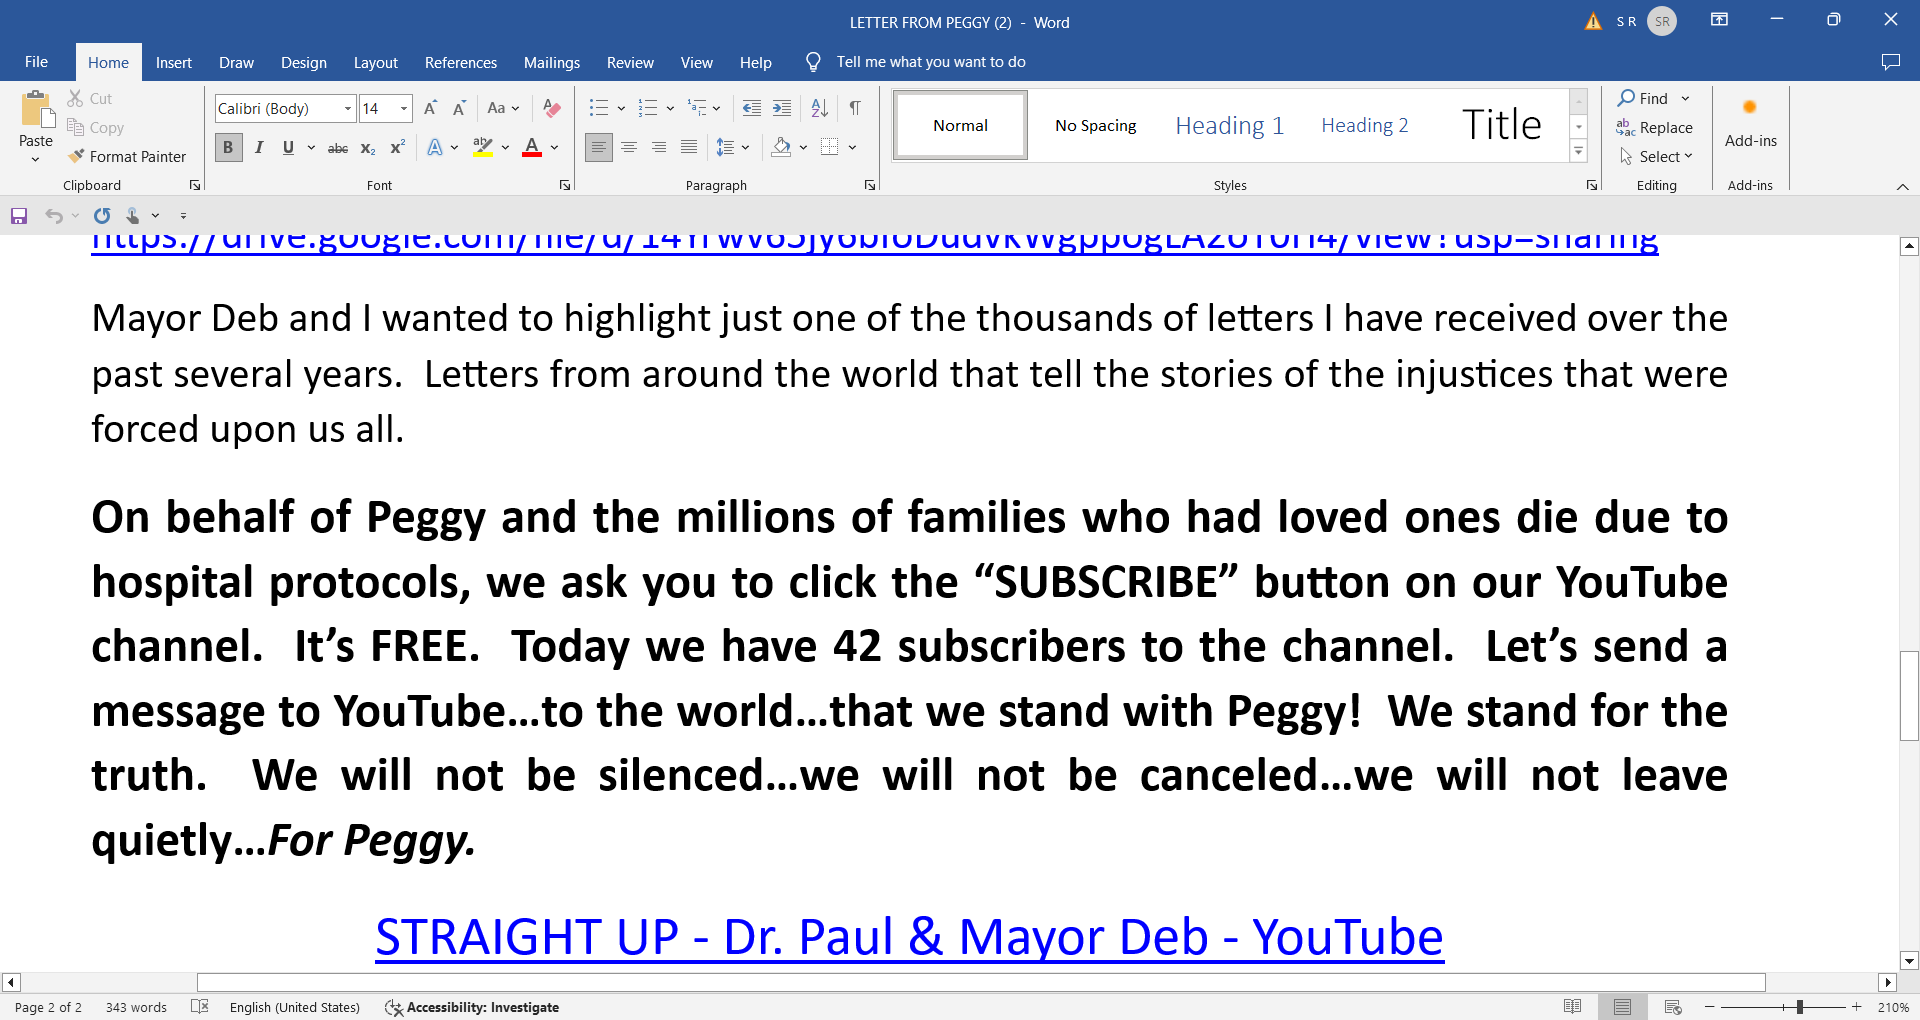Screen dimensions: 1920x1020
Task: Apply subscript formatting
Action: point(368,148)
